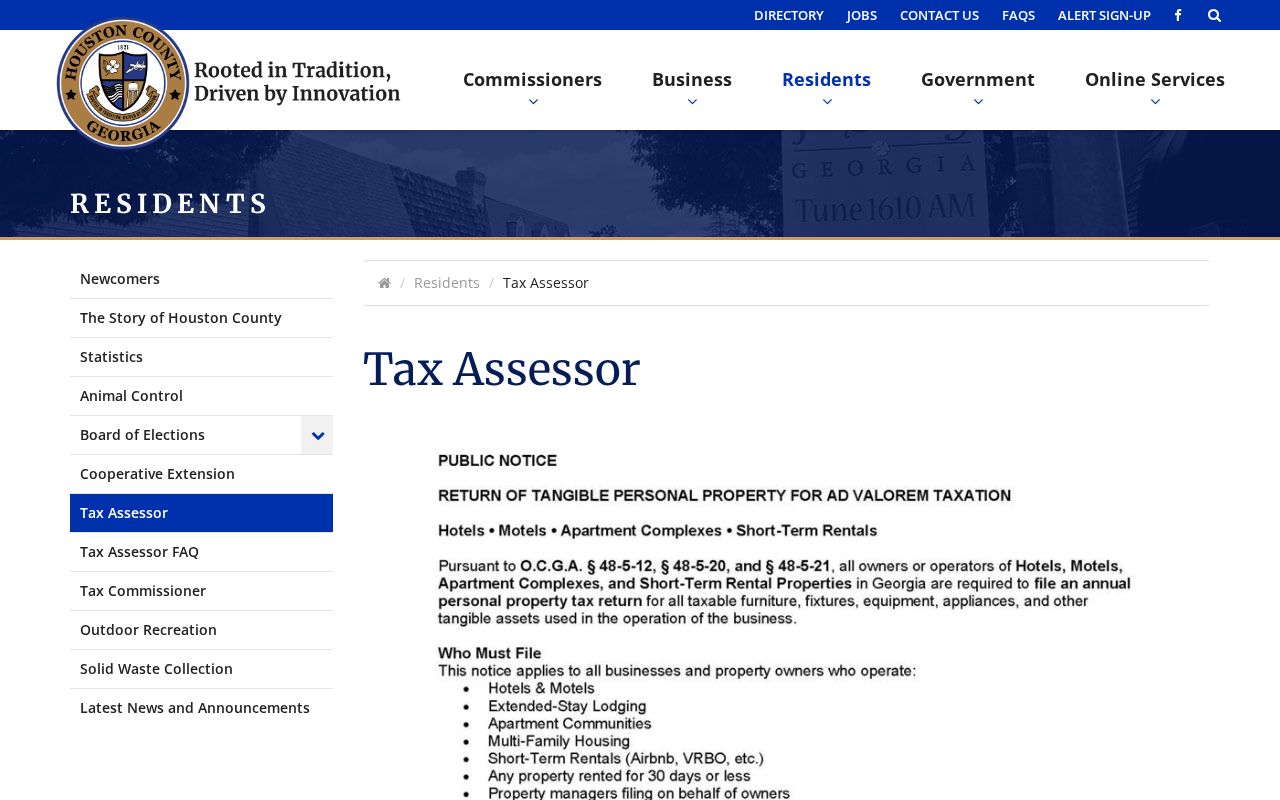Image resolution: width=1280 pixels, height=800 pixels.
Task: Open the Commissioners main menu
Action: point(532,79)
